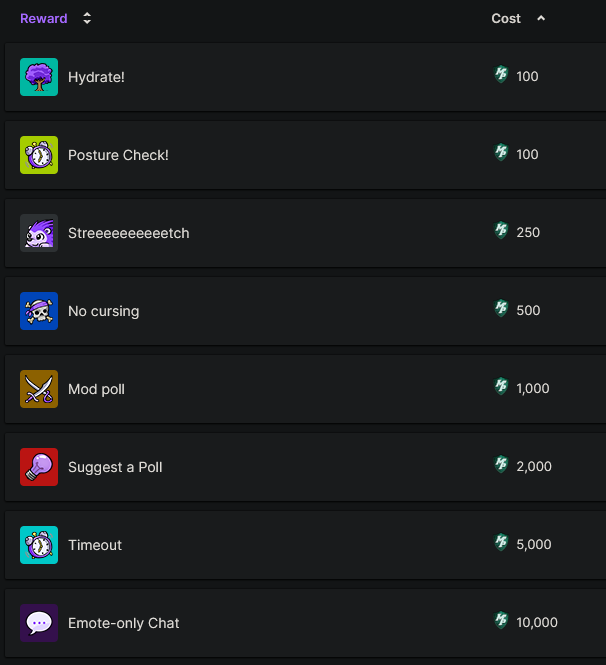
Task: Select the Streeeeeeeeeetch purple creature icon
Action: [39, 233]
